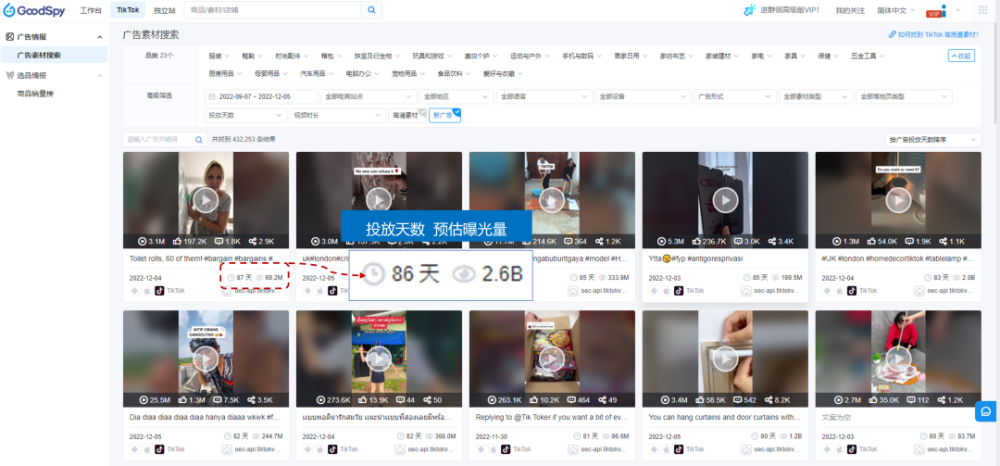The image size is (1000, 466).
Task: Uncheck the 新广告 filter tag
Action: (x=445, y=115)
